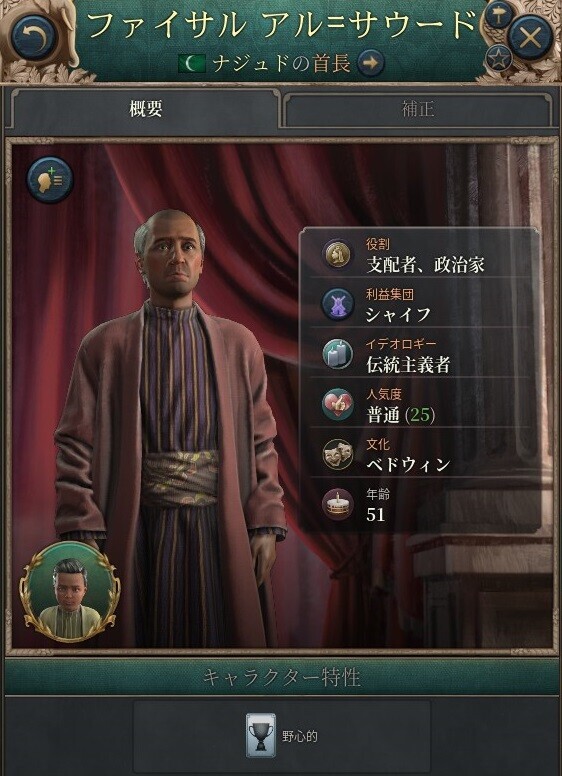
Task: Click the イデオロギー candle icon
Action: (337, 354)
